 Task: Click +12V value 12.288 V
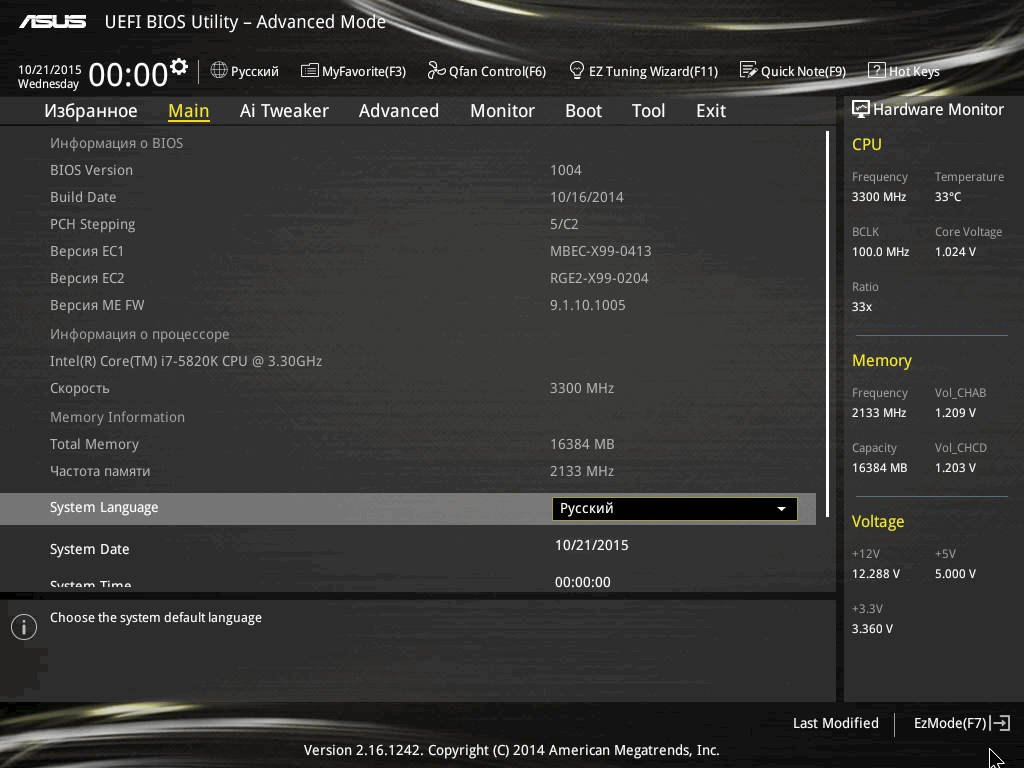[876, 573]
